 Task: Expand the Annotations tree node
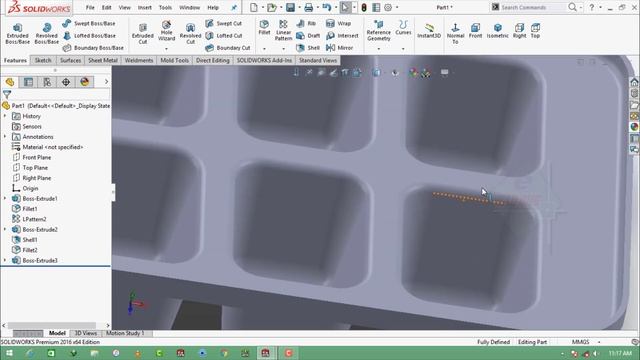(x=5, y=137)
